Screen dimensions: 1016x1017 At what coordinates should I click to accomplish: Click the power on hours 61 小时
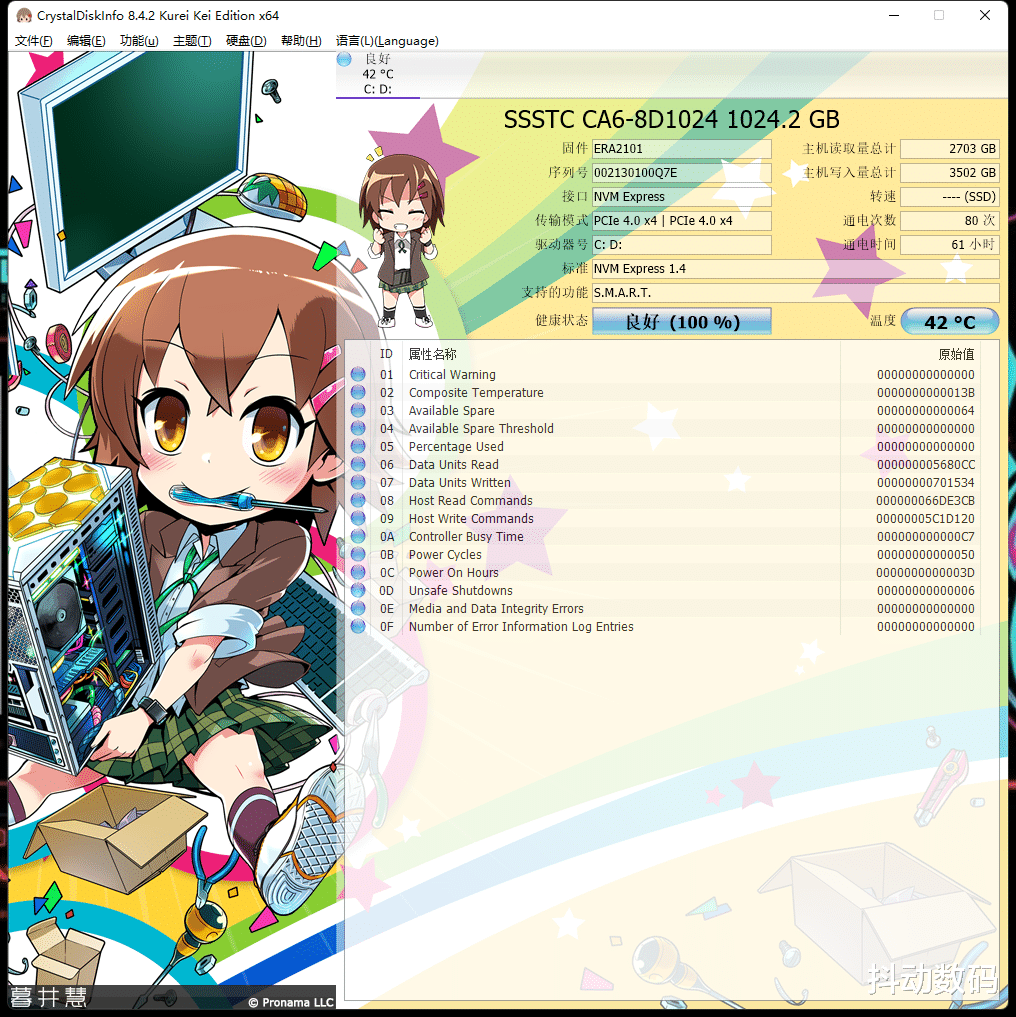click(950, 245)
